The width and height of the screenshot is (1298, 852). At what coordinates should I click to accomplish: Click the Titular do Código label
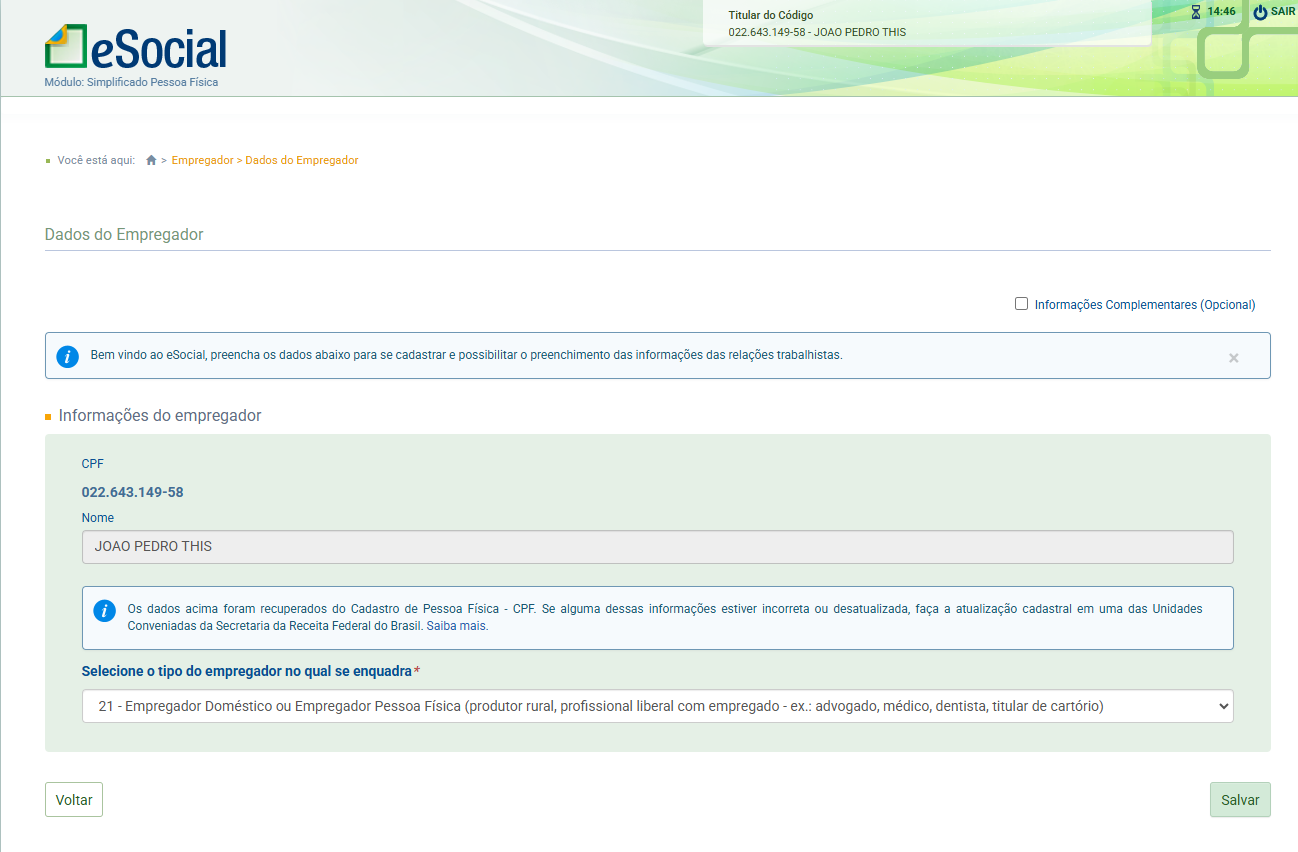coord(770,15)
